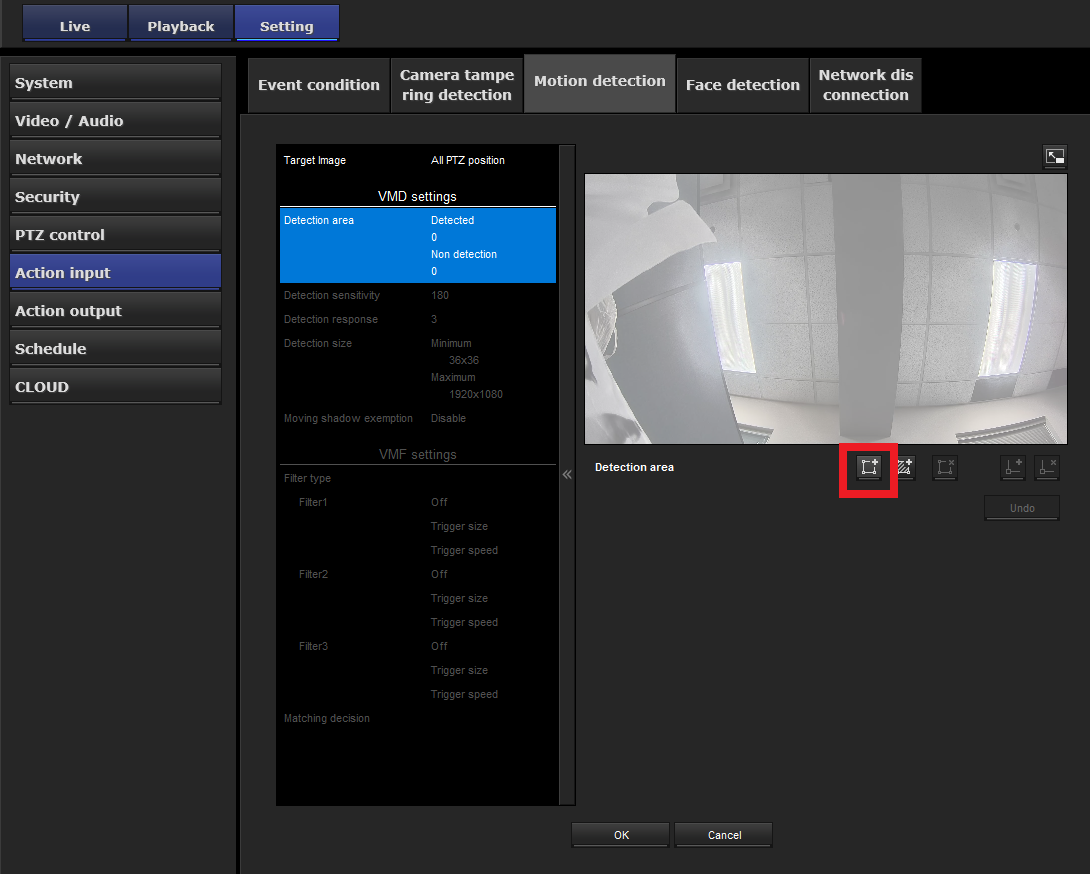The height and width of the screenshot is (874, 1090).
Task: Click on the camera preview image
Action: coord(825,309)
